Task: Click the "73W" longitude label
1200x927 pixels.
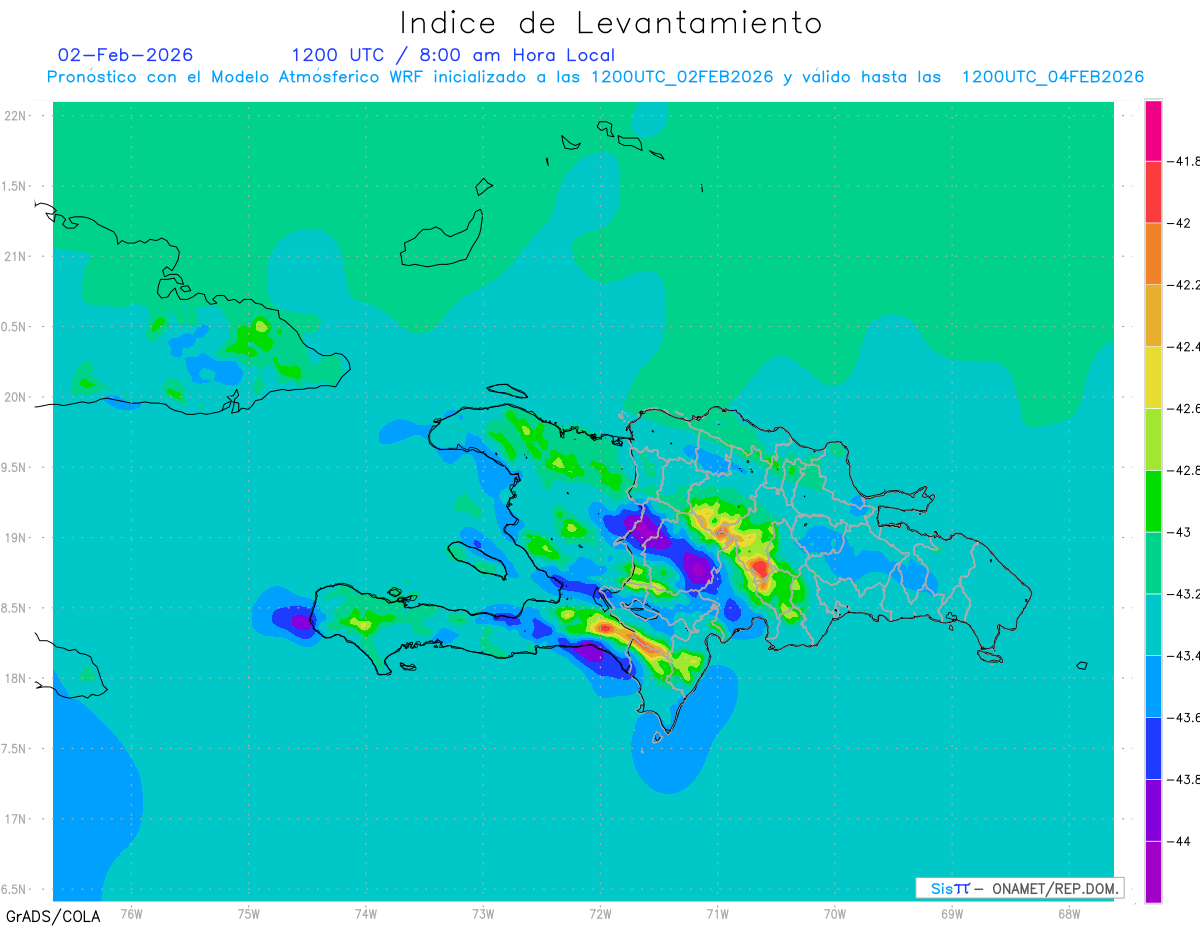Action: pyautogui.click(x=483, y=912)
